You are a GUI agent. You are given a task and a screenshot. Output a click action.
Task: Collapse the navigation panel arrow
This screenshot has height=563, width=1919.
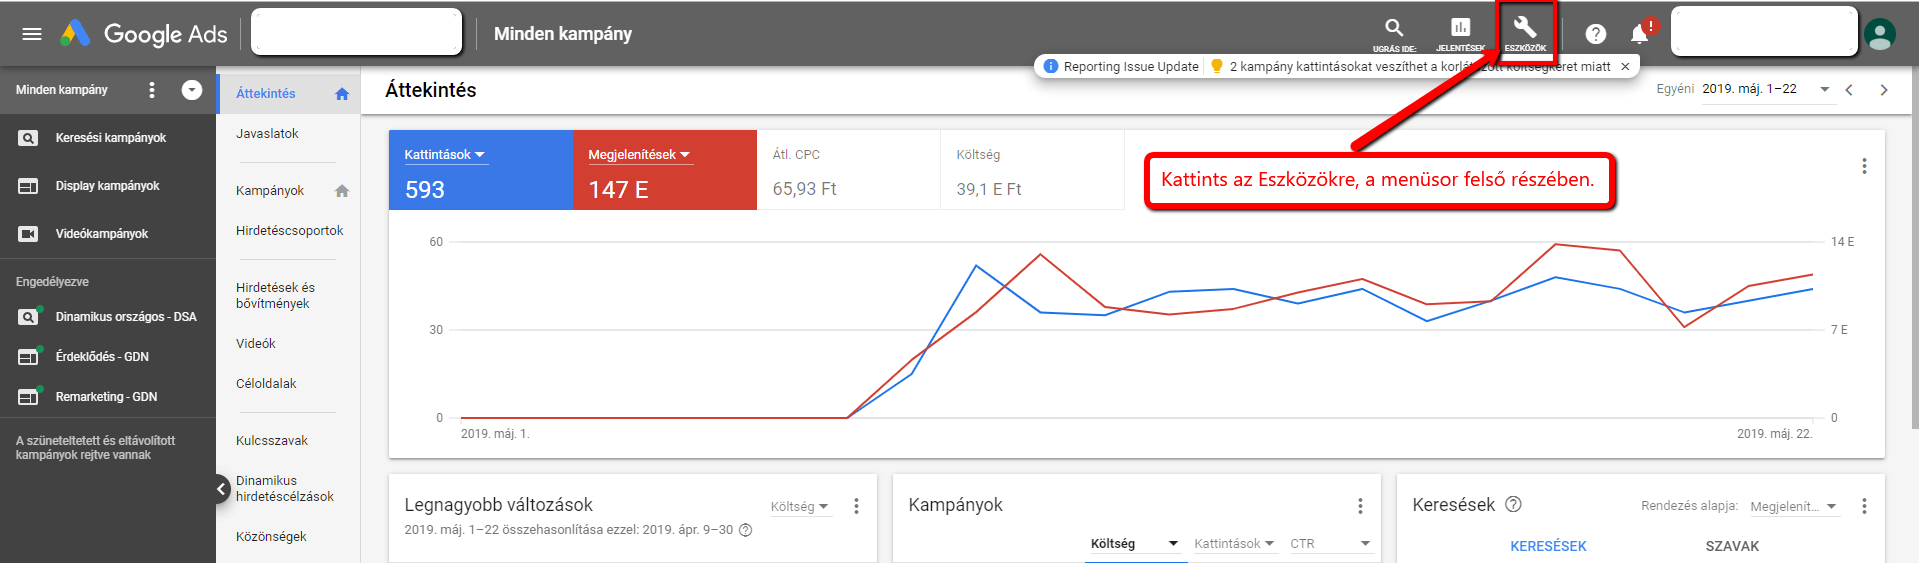[222, 489]
